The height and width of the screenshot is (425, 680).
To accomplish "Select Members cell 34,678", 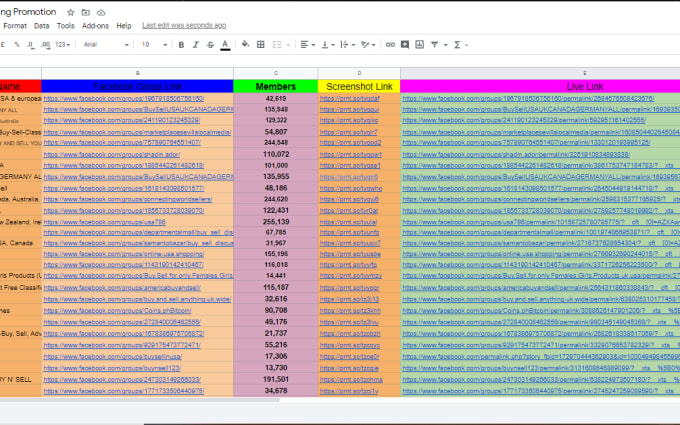I will click(276, 391).
